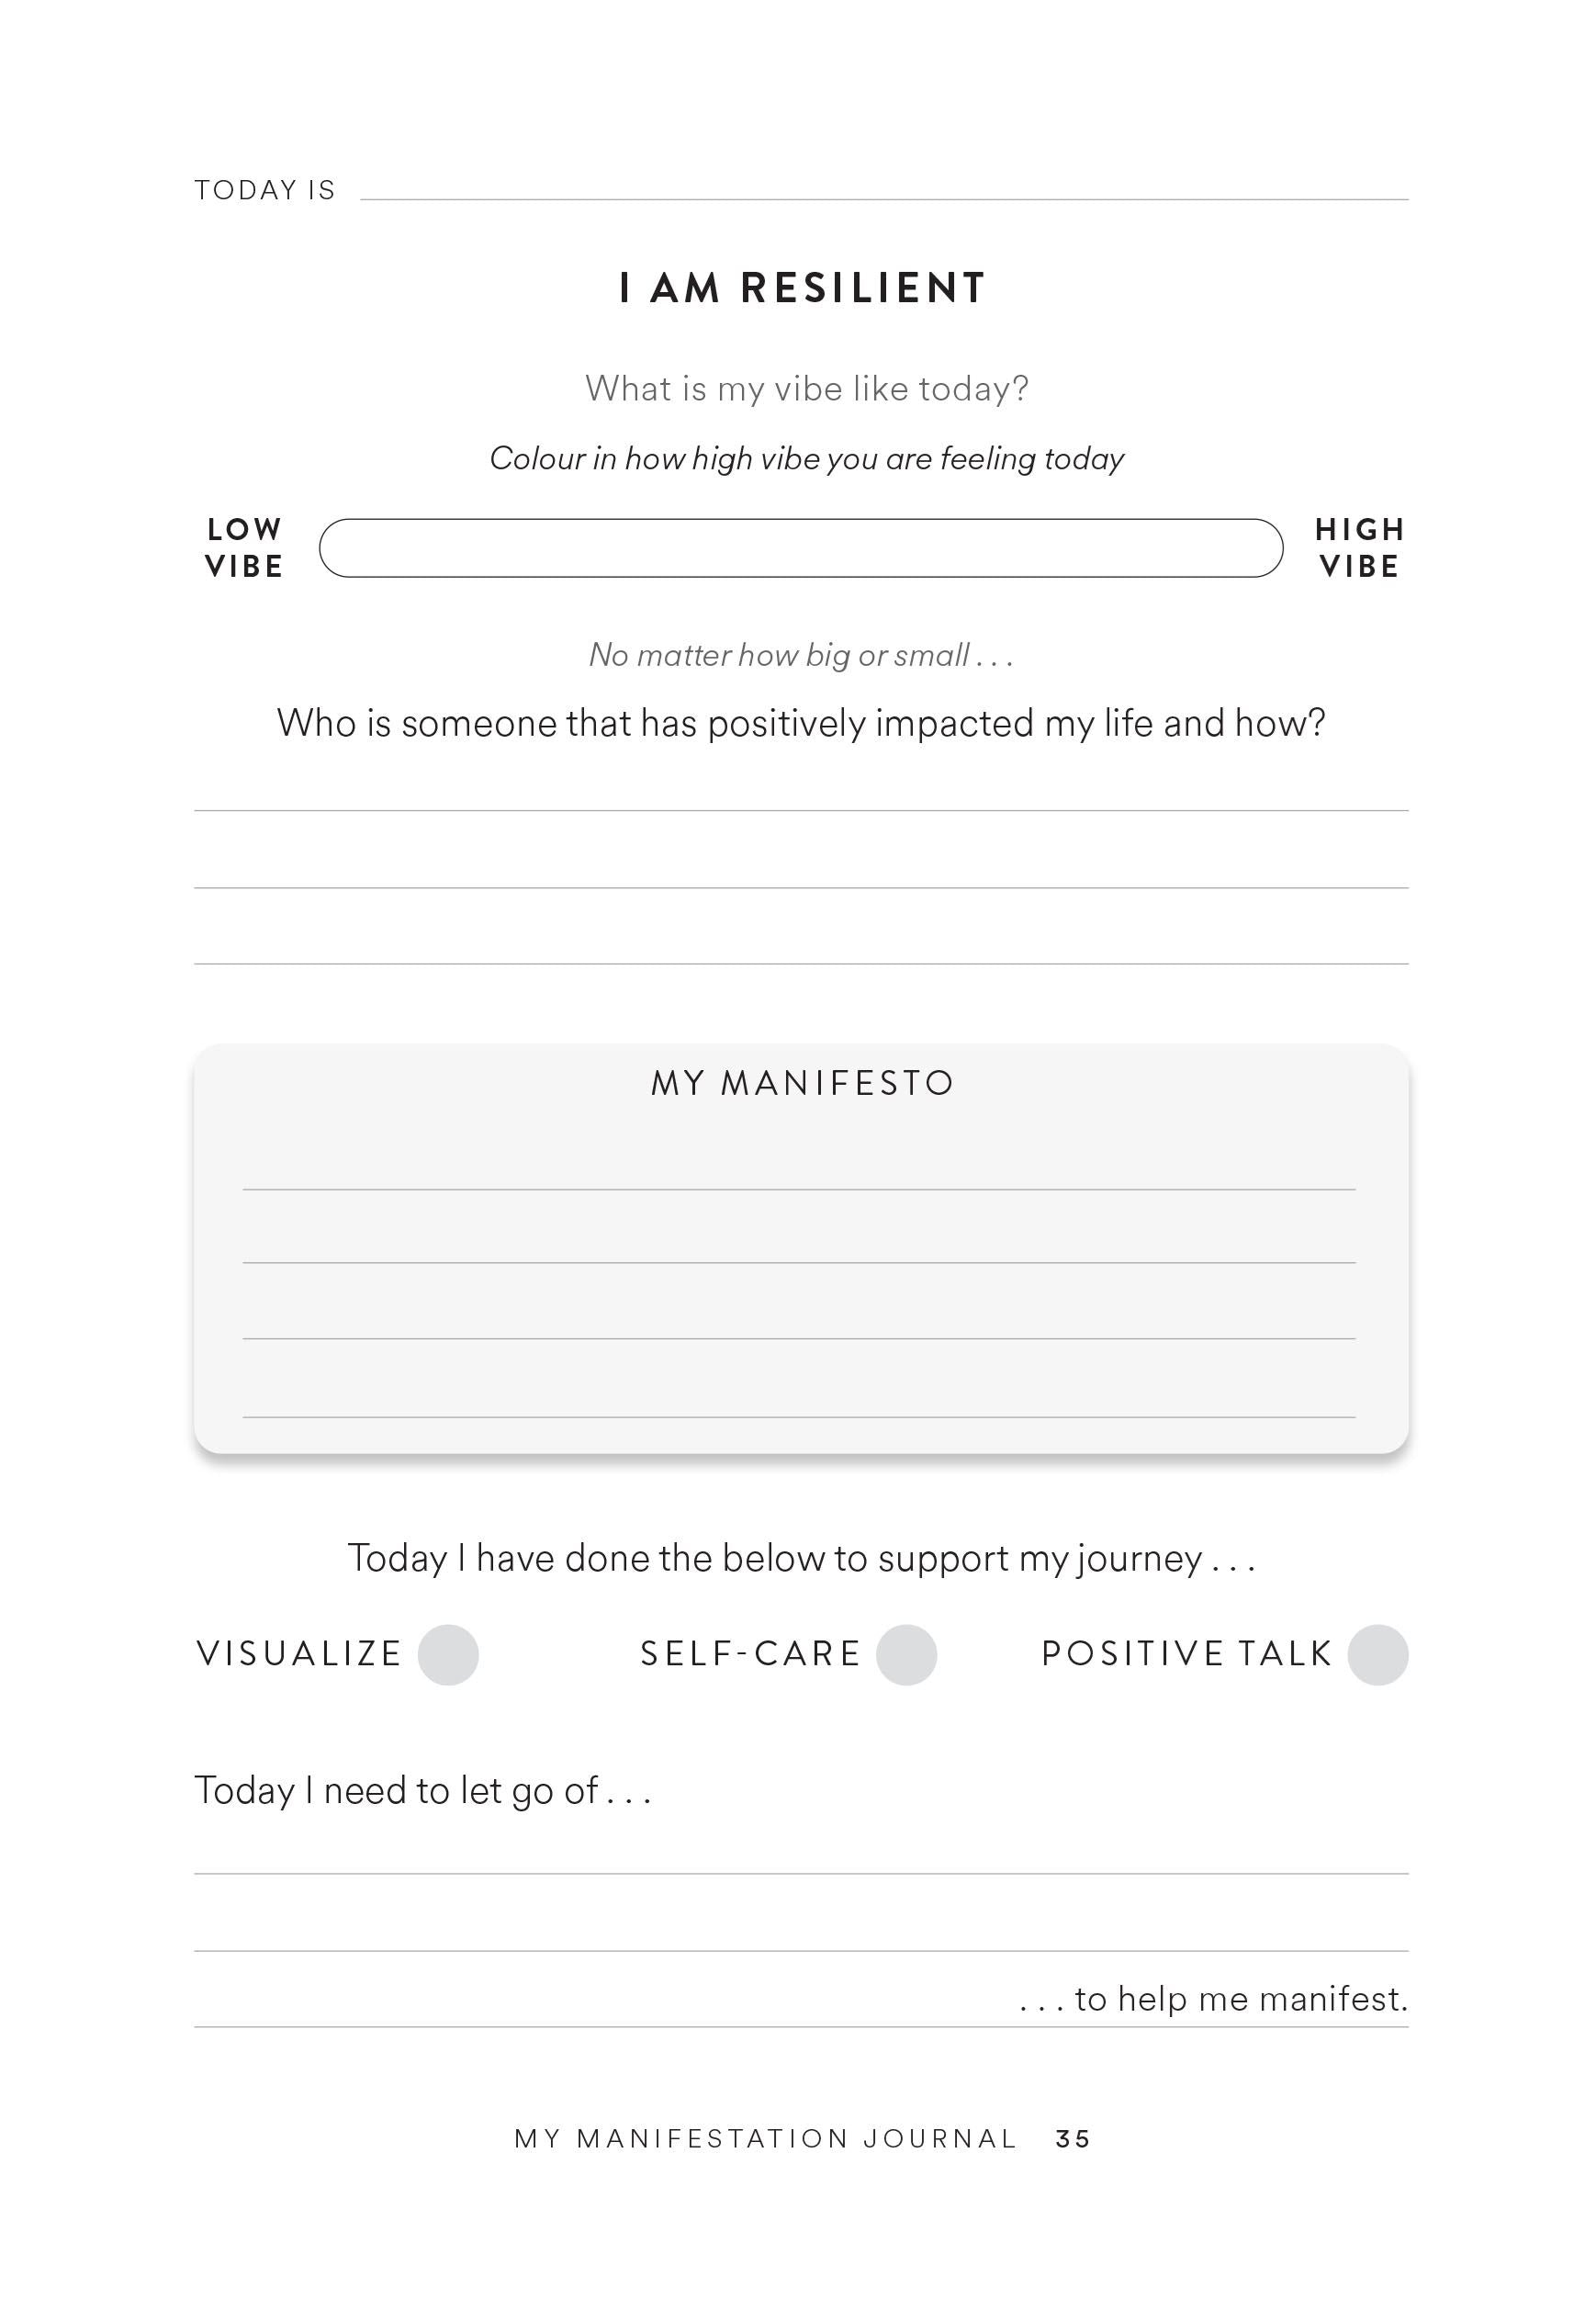The width and height of the screenshot is (1596, 2311).
Task: Click the first MY MANIFESTO line
Action: [x=798, y=1170]
